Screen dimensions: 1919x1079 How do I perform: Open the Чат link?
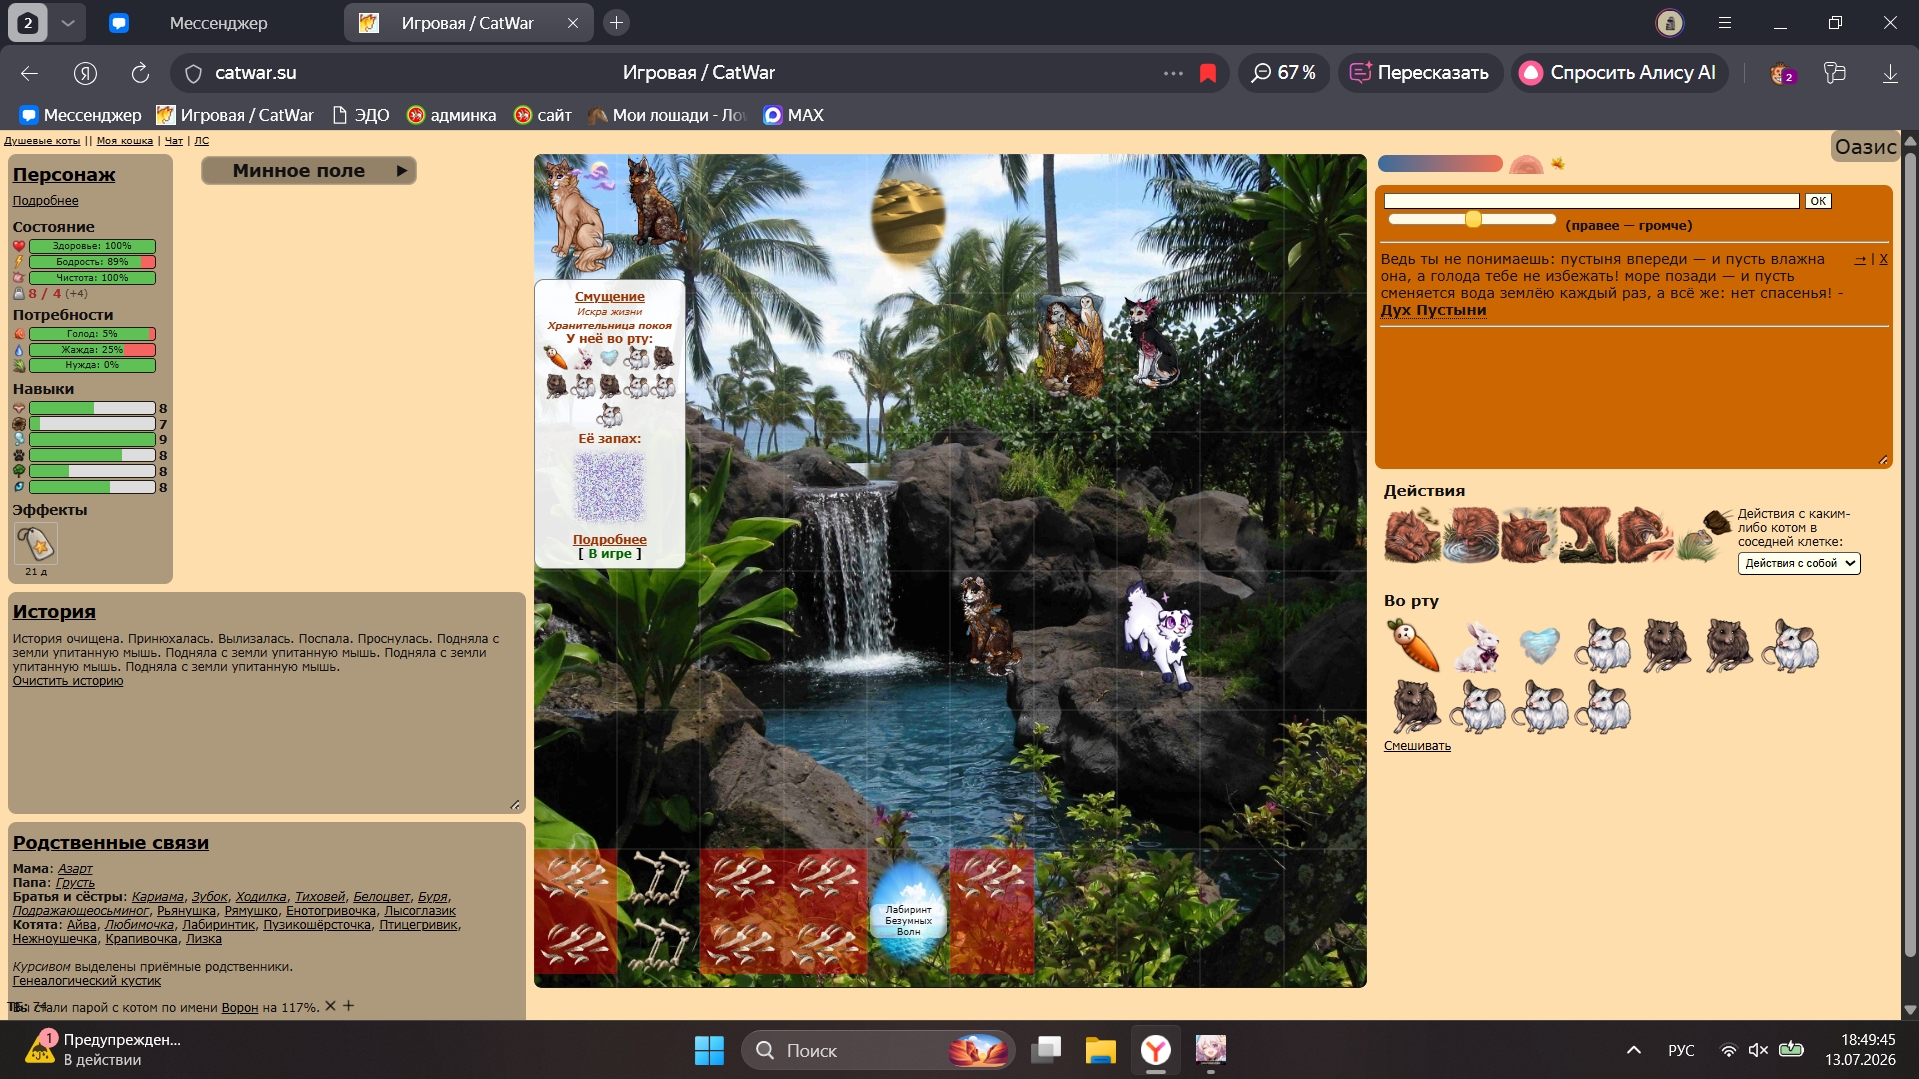point(174,141)
